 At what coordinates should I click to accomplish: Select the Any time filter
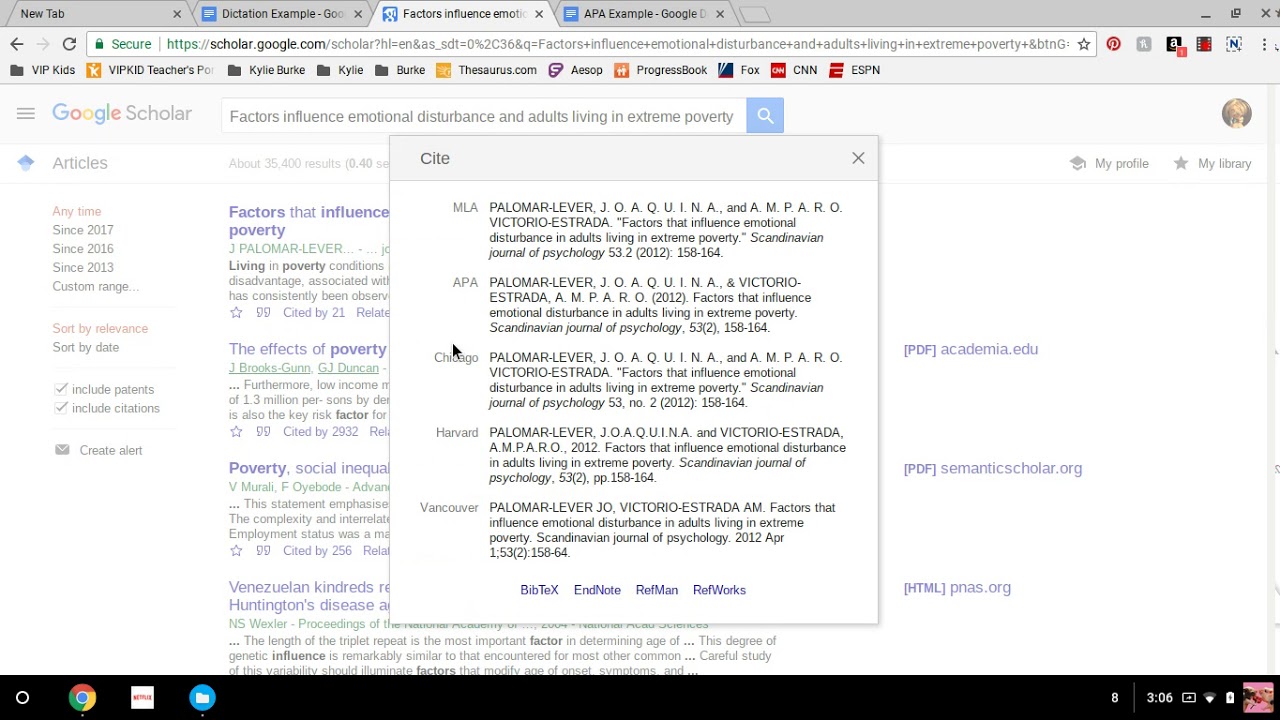point(77,211)
